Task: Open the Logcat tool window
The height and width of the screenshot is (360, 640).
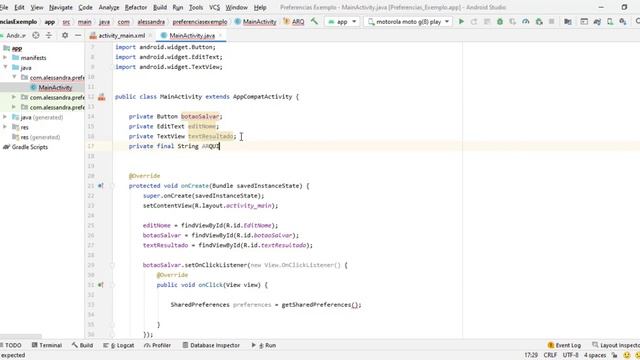Action: coord(118,345)
